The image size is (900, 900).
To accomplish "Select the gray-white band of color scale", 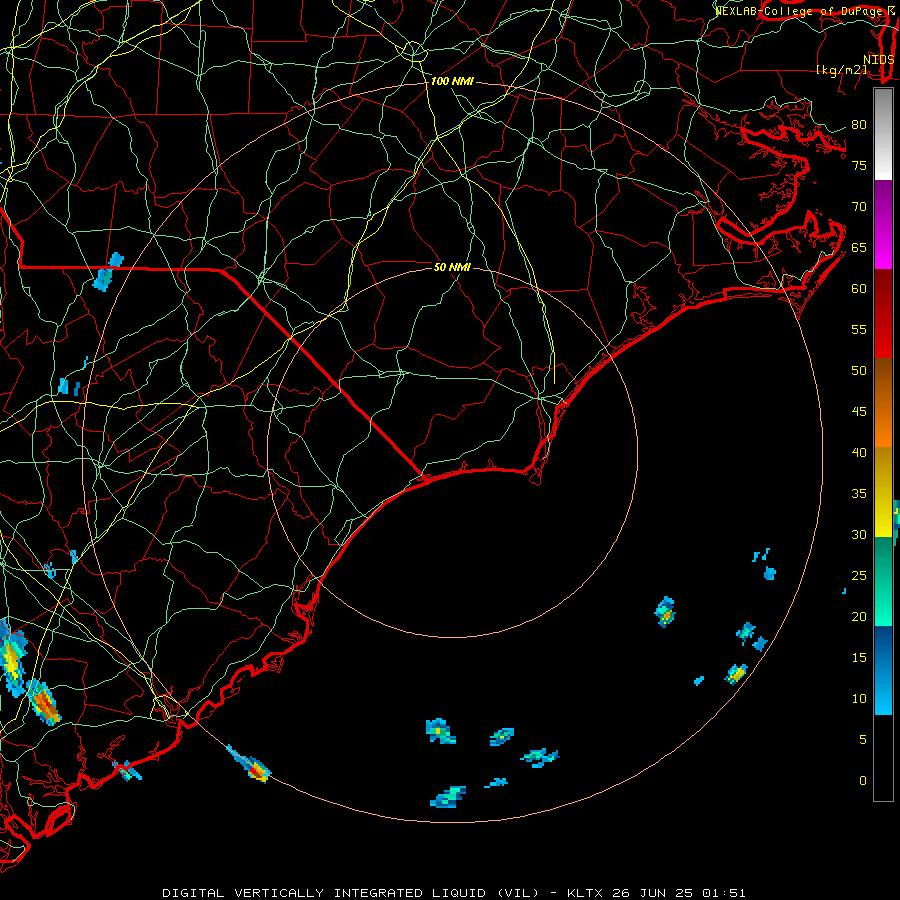I will 883,134.
